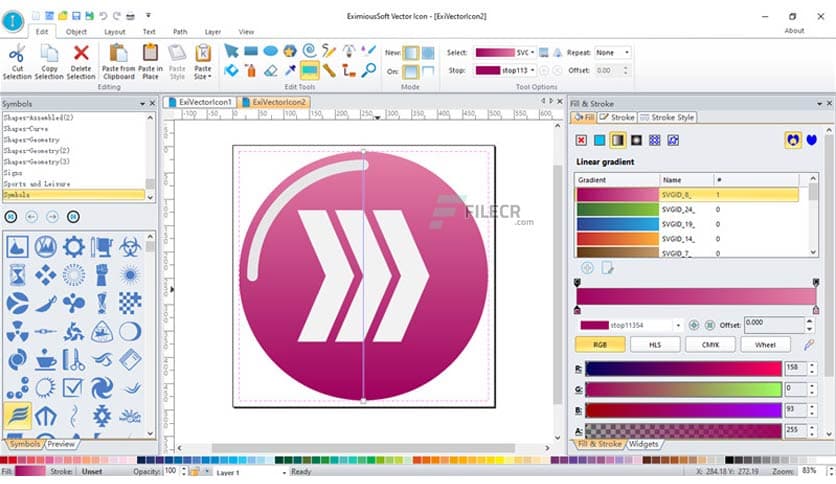
Task: Open the Layout ribbon tab
Action: [x=115, y=32]
